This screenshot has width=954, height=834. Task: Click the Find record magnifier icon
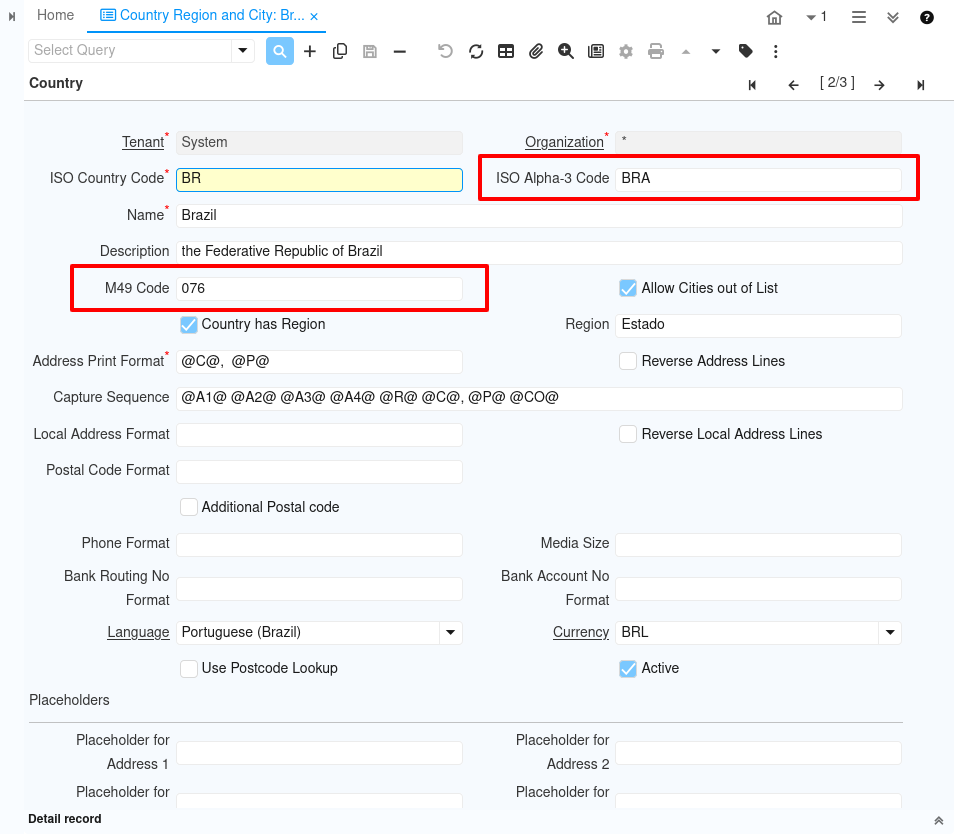click(x=280, y=51)
